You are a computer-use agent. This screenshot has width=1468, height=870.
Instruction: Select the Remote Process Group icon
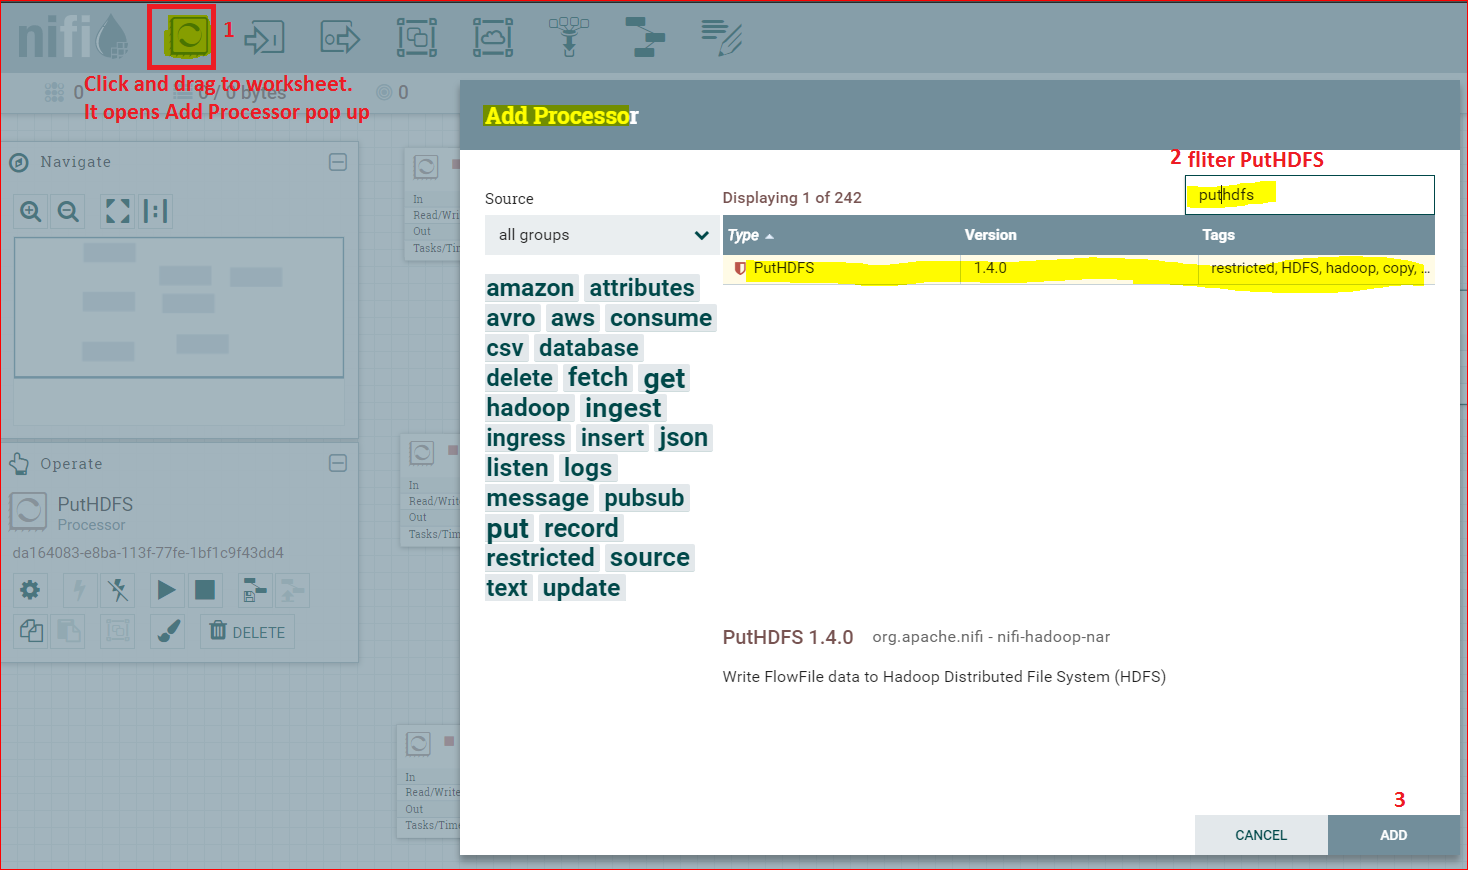pyautogui.click(x=493, y=38)
